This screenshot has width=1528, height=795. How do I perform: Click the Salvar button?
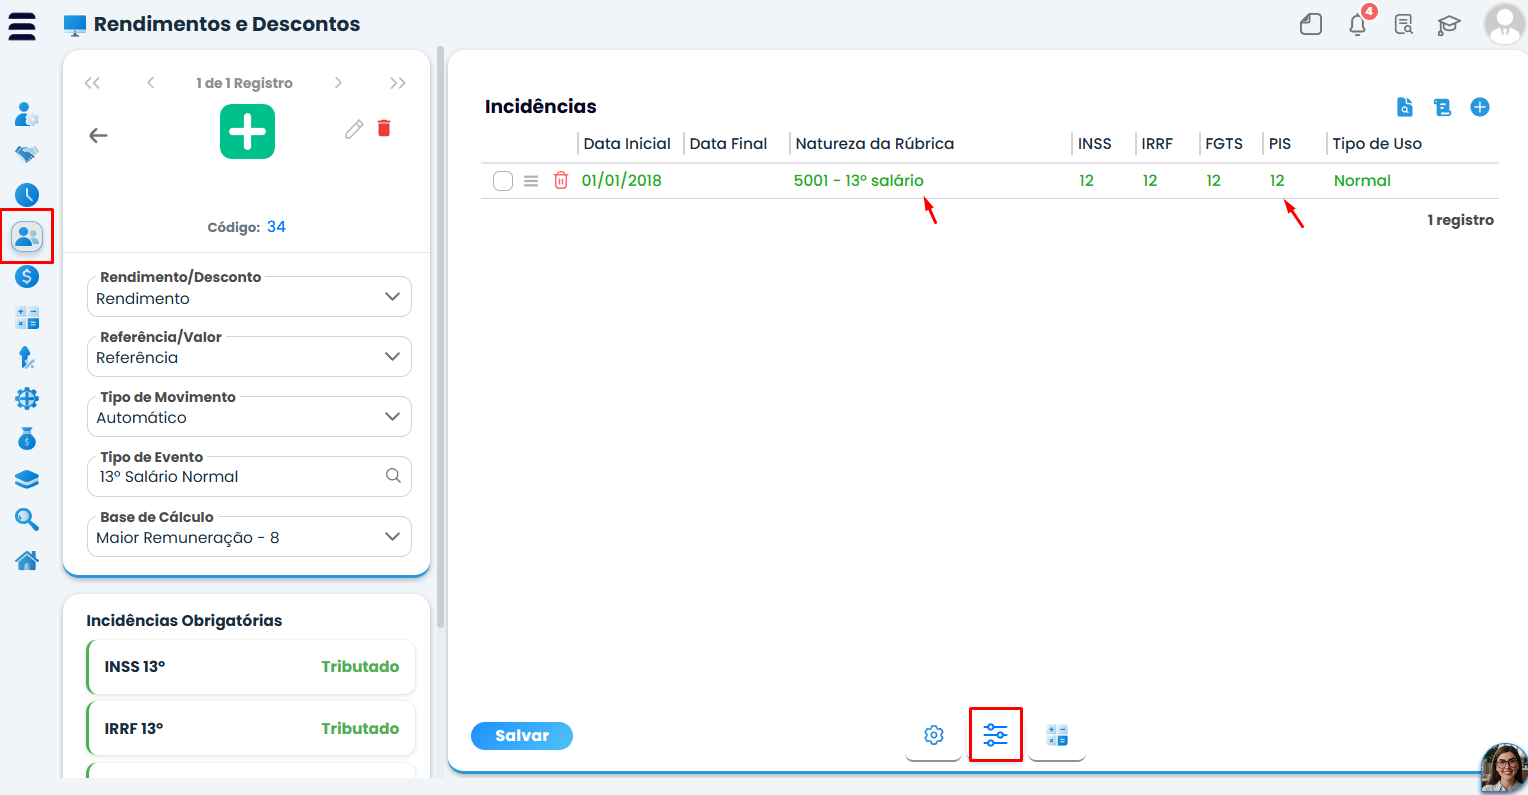click(522, 736)
